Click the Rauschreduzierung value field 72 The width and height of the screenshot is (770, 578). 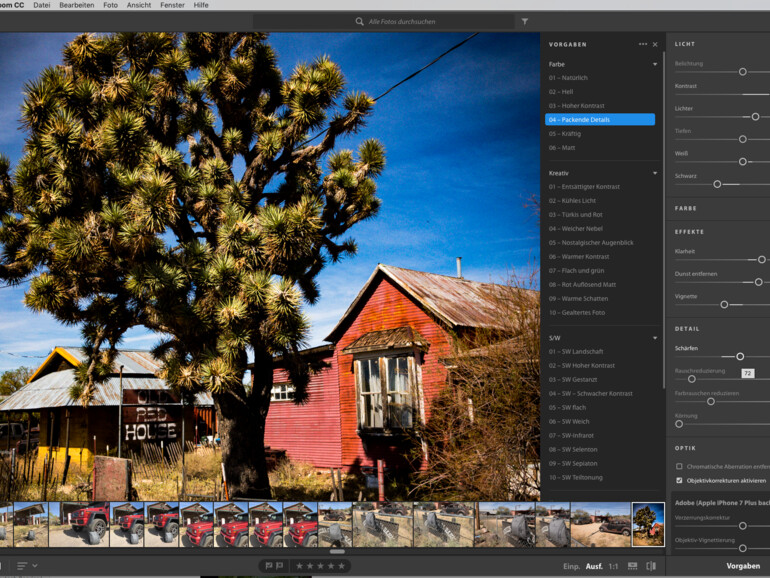coord(747,374)
